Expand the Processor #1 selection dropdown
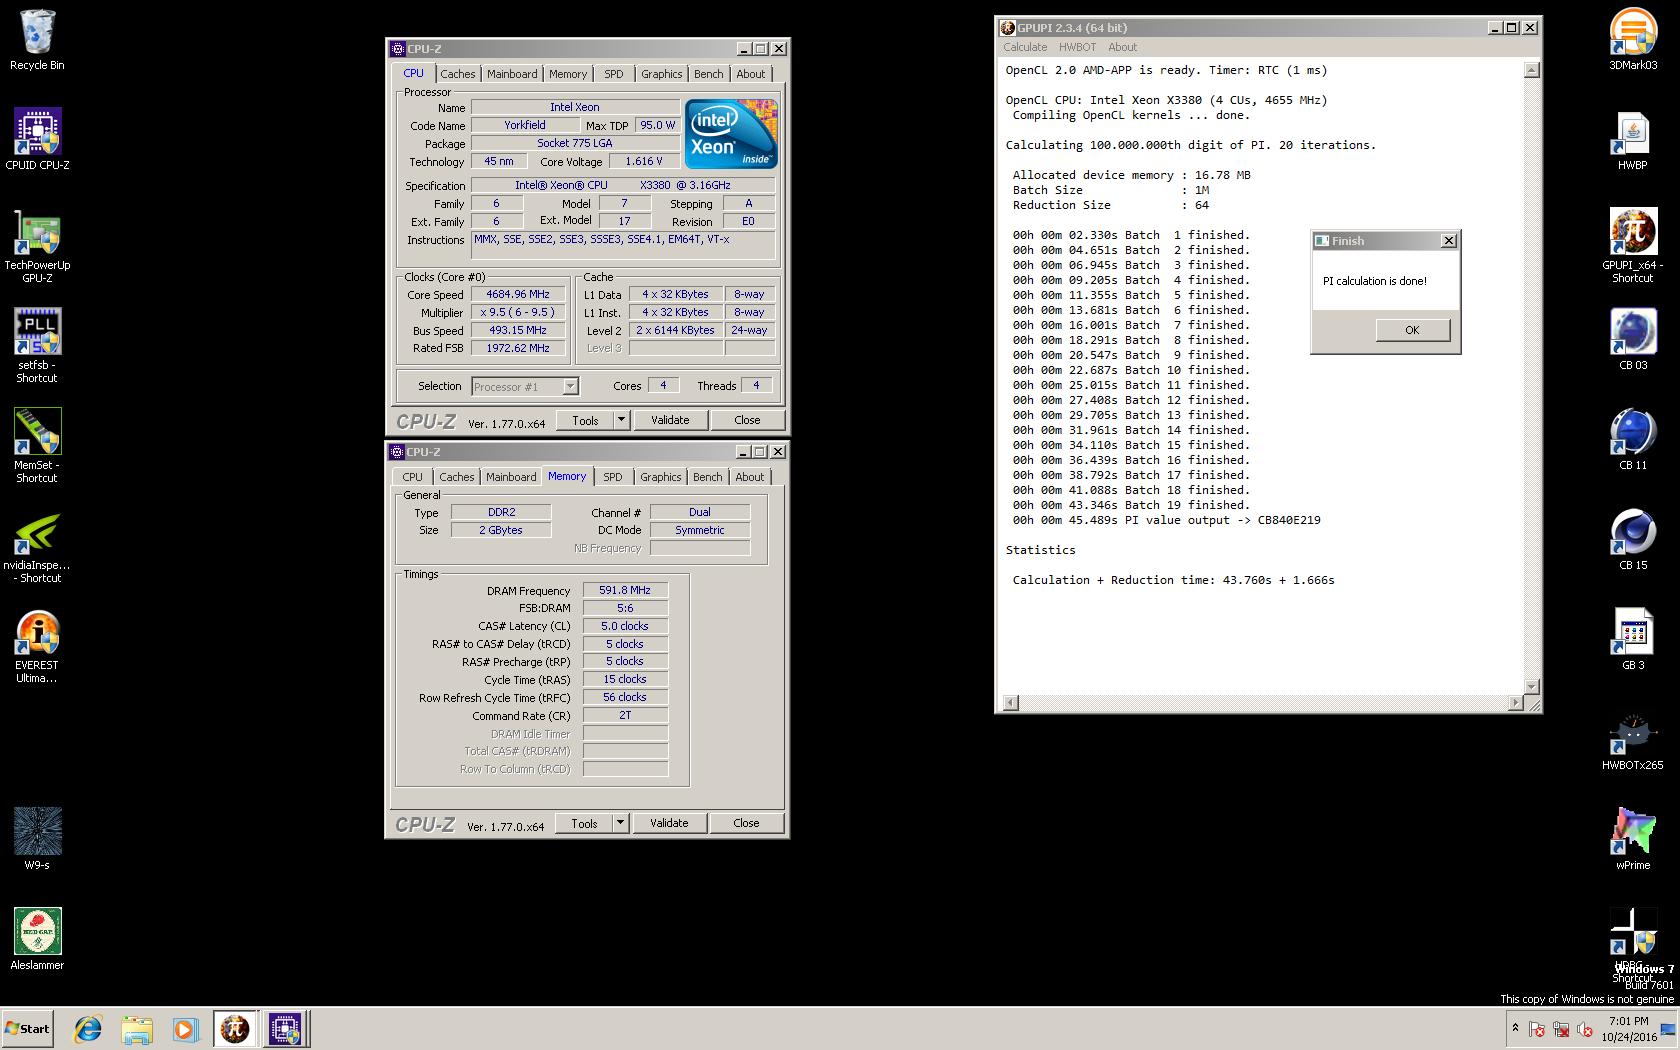Image resolution: width=1680 pixels, height=1050 pixels. (x=570, y=386)
